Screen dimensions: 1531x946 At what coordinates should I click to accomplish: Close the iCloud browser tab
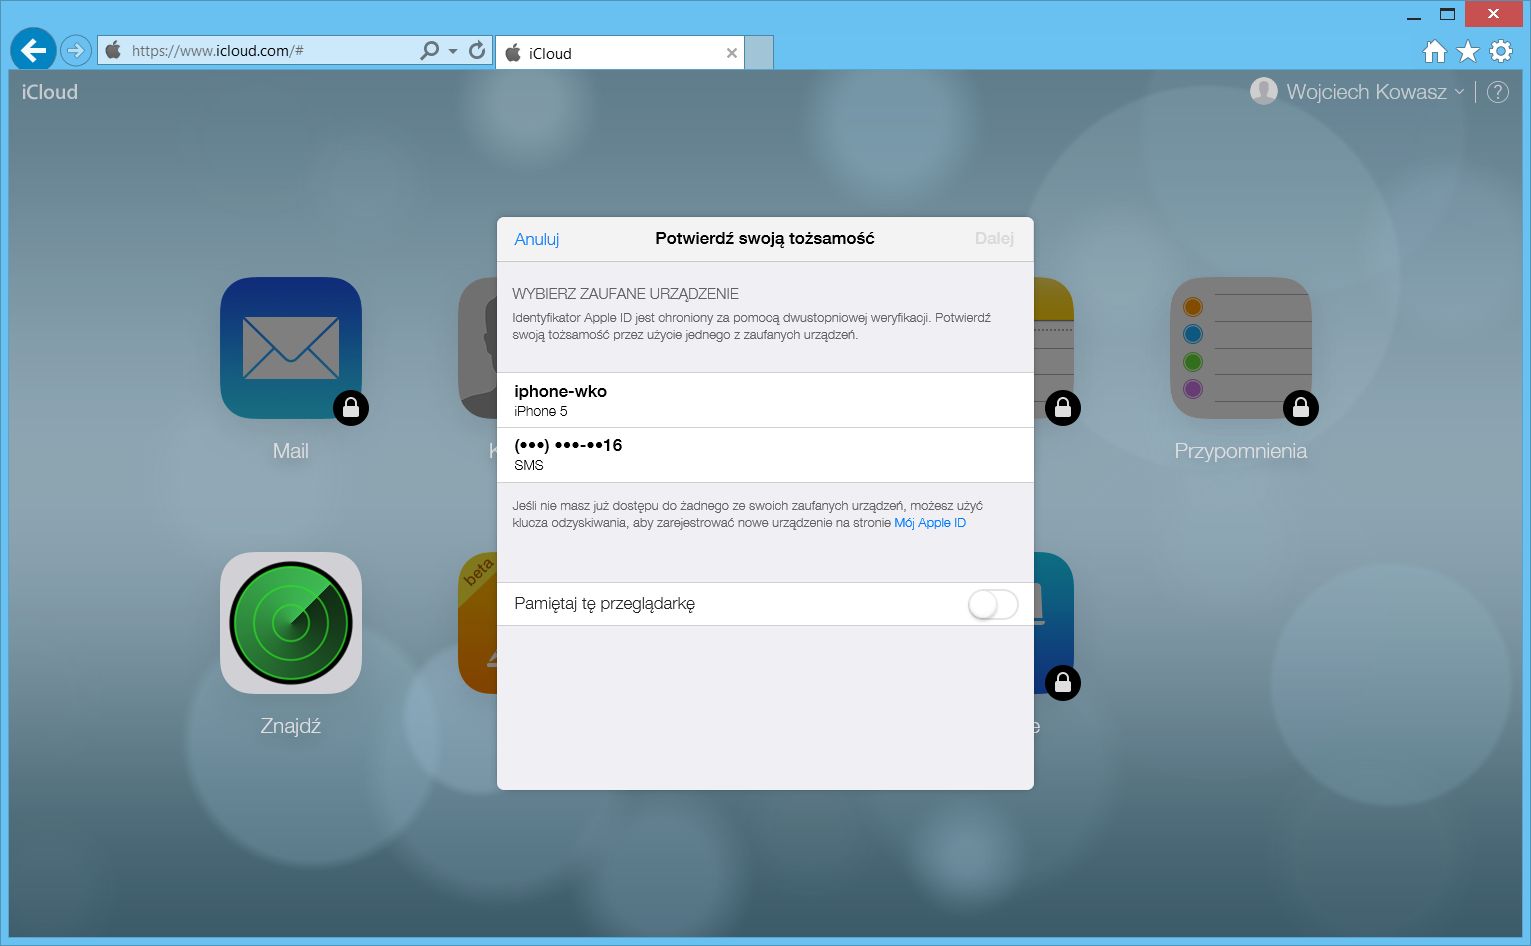[732, 53]
